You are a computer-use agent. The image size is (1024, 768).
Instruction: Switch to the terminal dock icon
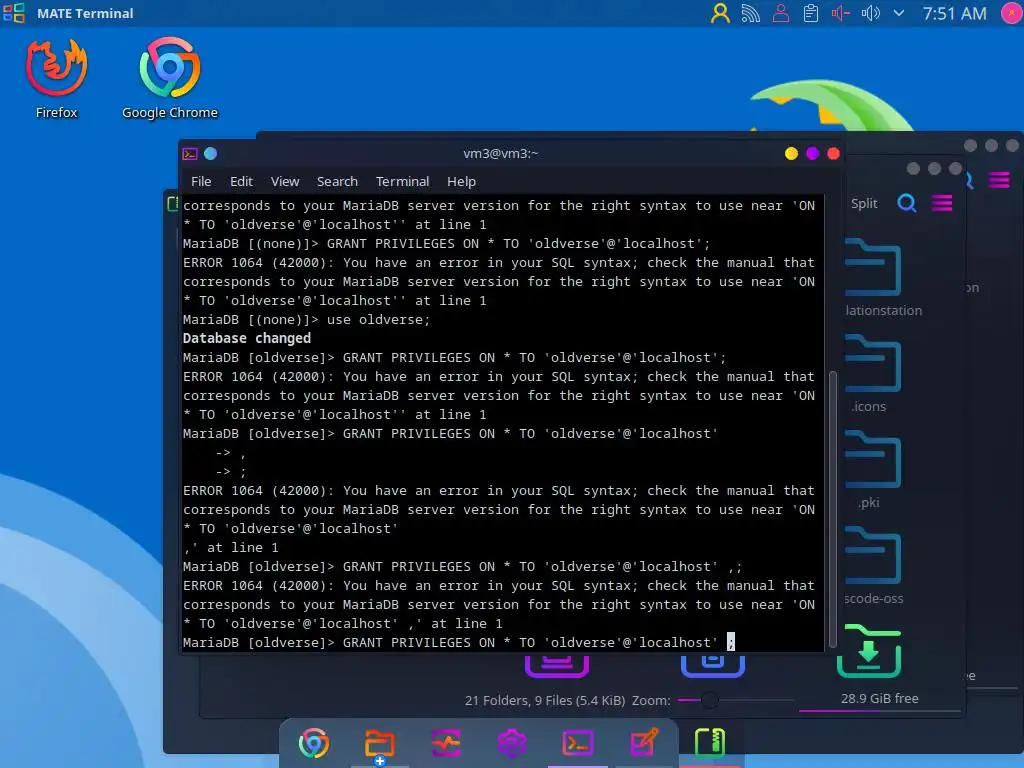578,743
